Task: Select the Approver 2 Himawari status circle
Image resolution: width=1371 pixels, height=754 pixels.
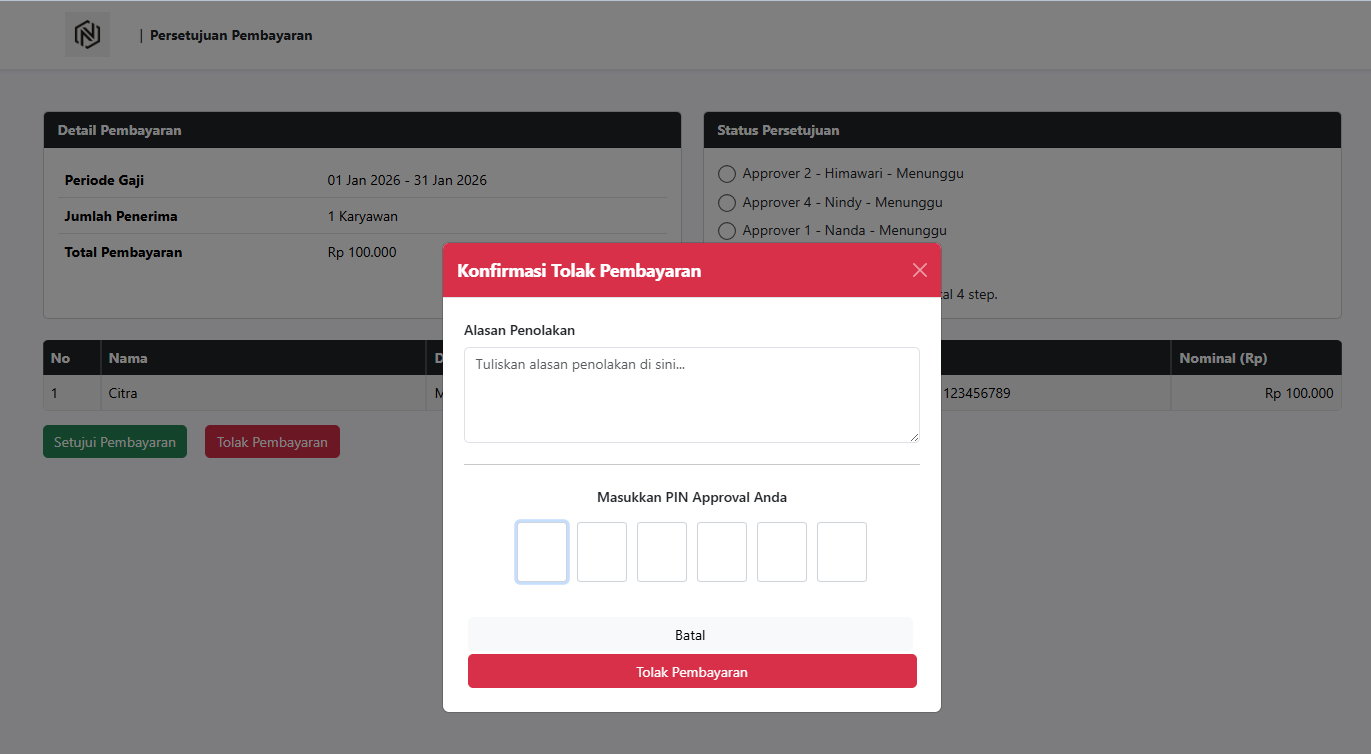Action: click(x=727, y=174)
